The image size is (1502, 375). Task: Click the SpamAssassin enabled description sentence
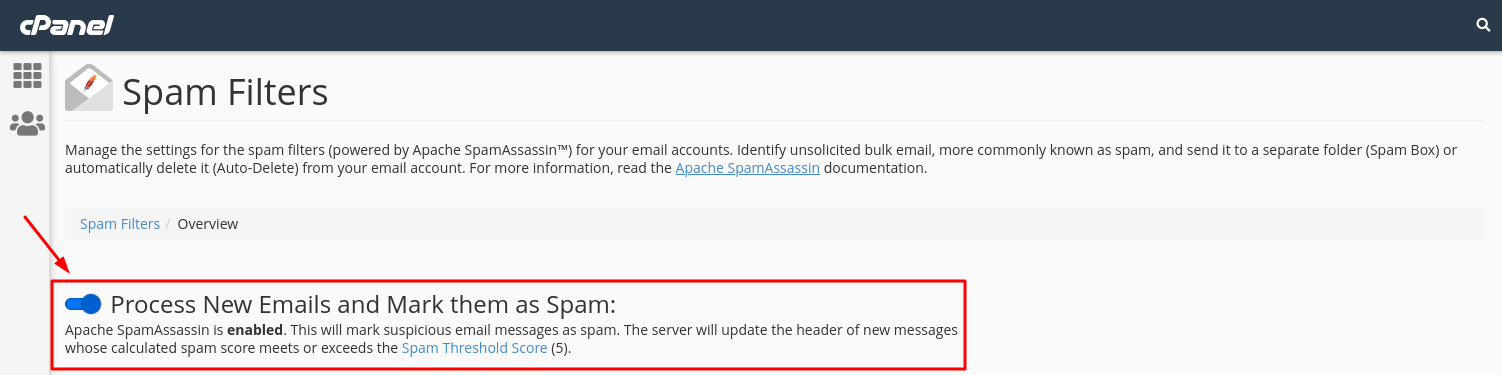pos(511,339)
